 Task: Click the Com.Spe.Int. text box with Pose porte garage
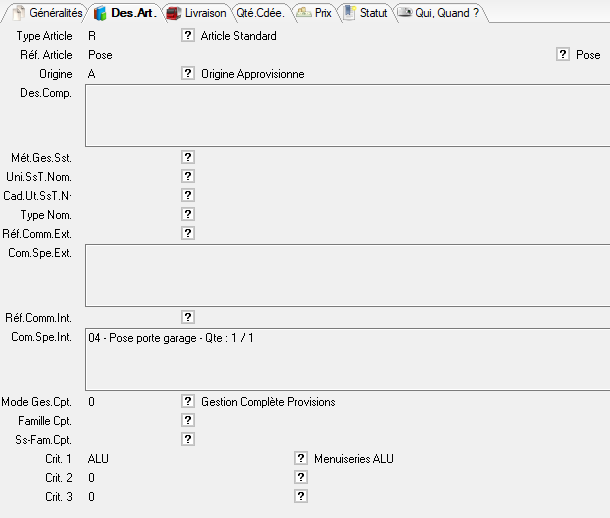[345, 359]
